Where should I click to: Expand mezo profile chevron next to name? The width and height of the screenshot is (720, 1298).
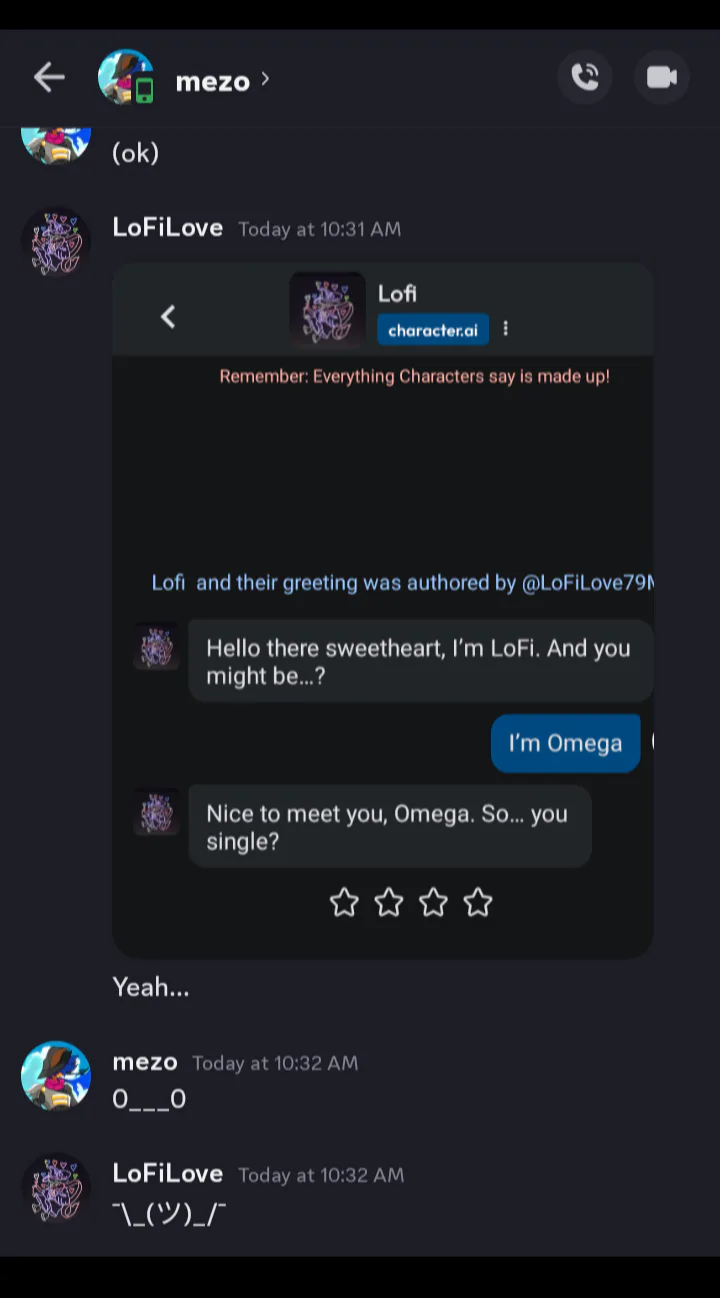coord(265,78)
